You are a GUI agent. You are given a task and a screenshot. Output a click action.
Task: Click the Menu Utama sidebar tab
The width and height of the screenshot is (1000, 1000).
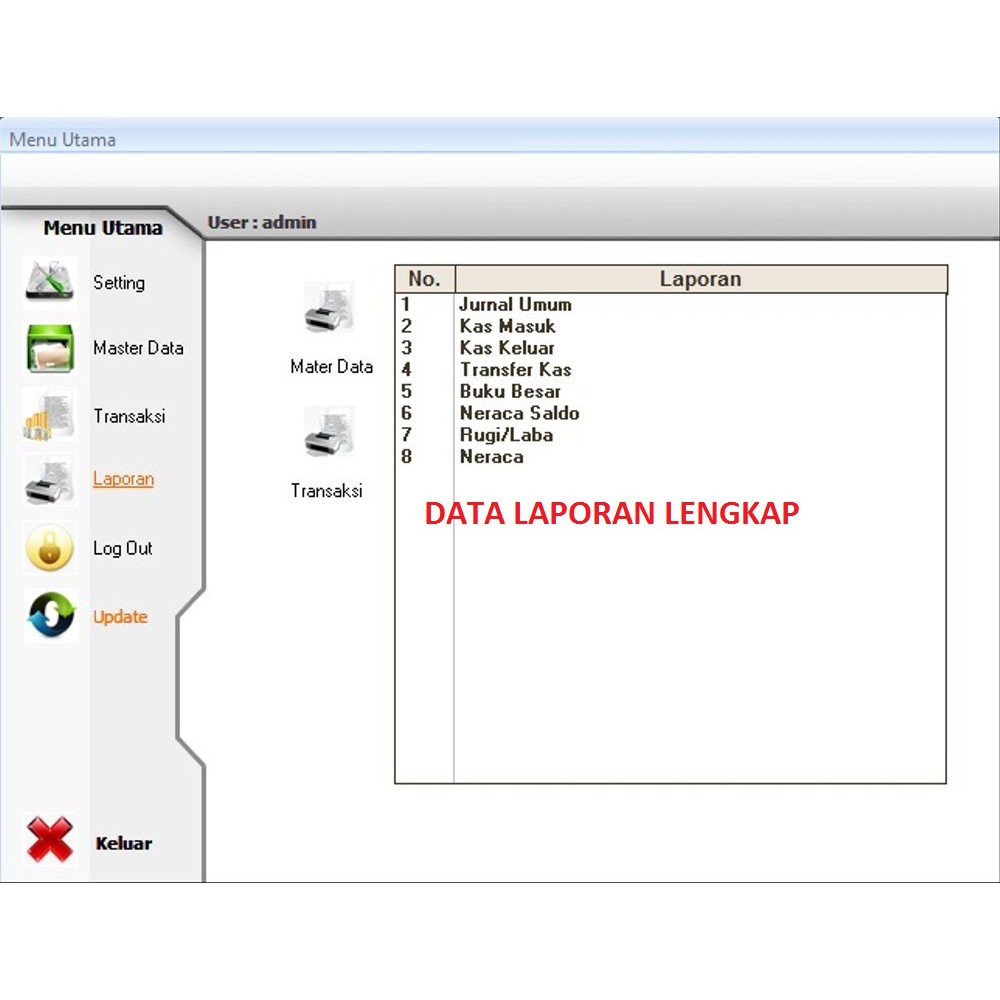point(102,228)
